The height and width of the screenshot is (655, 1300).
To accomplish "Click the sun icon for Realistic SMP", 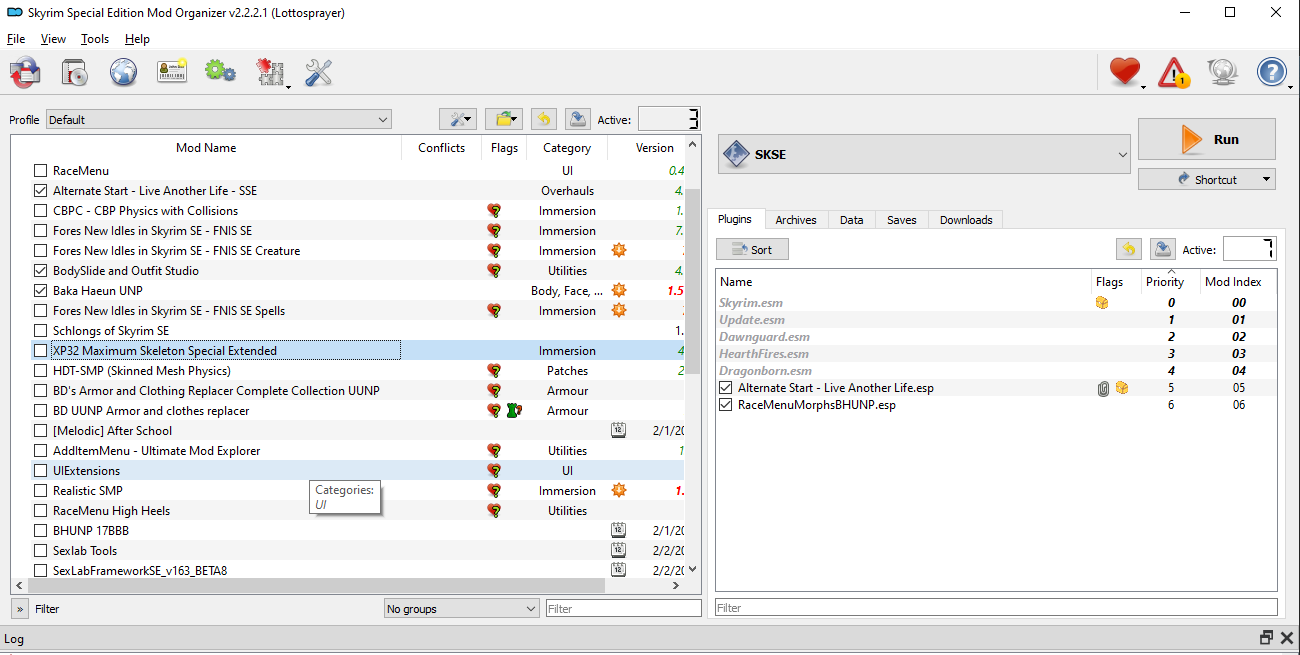I will tap(619, 490).
